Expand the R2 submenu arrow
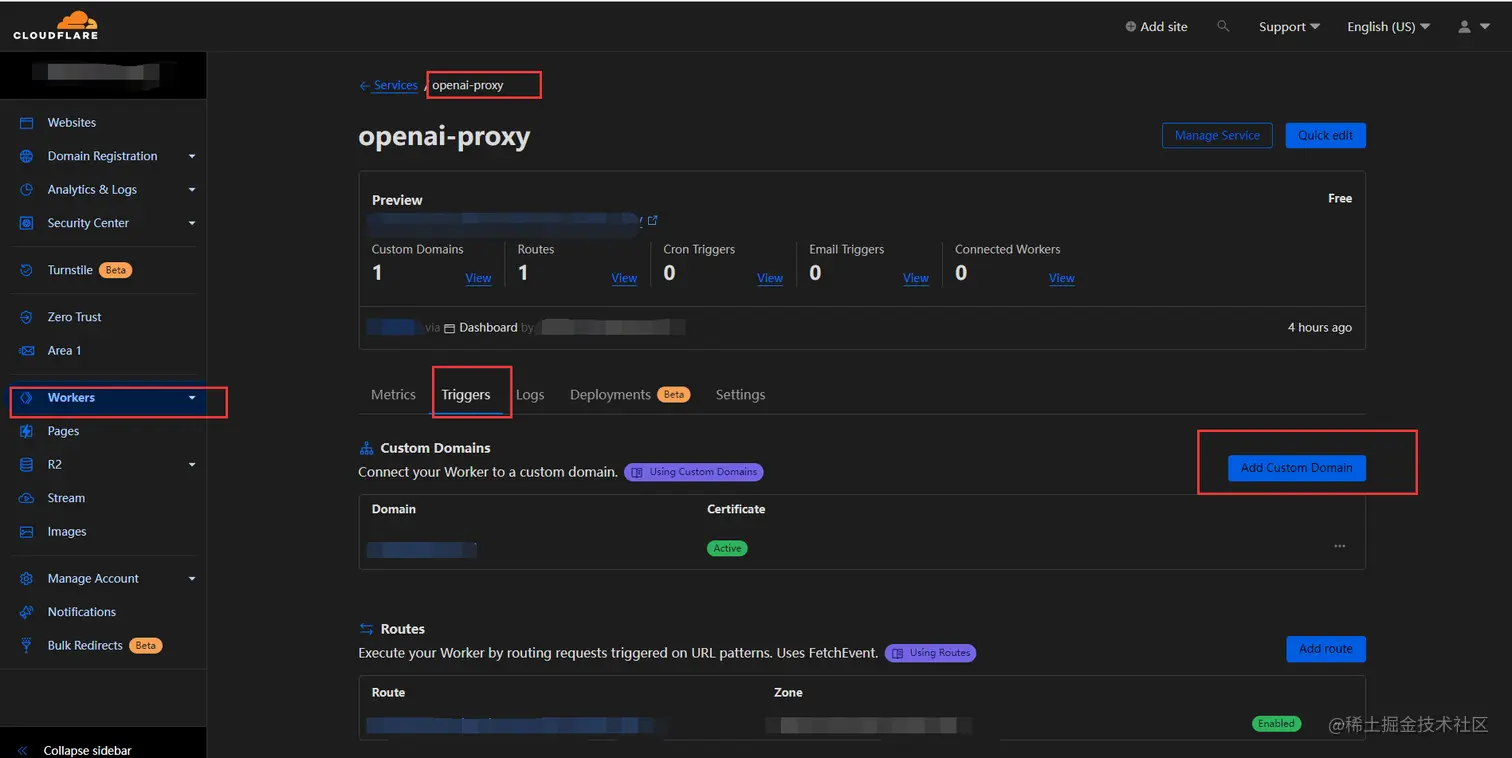The width and height of the screenshot is (1512, 758). 192,465
